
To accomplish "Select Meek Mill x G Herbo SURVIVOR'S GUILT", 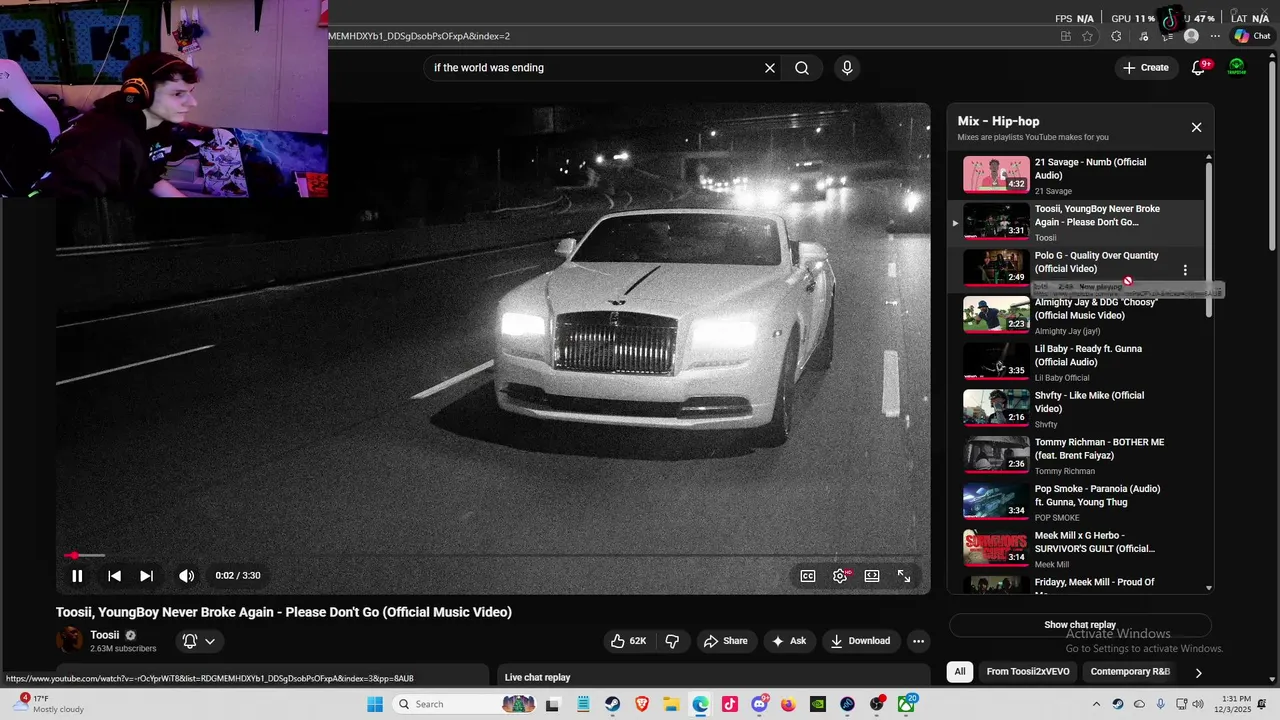I will [x=1076, y=548].
